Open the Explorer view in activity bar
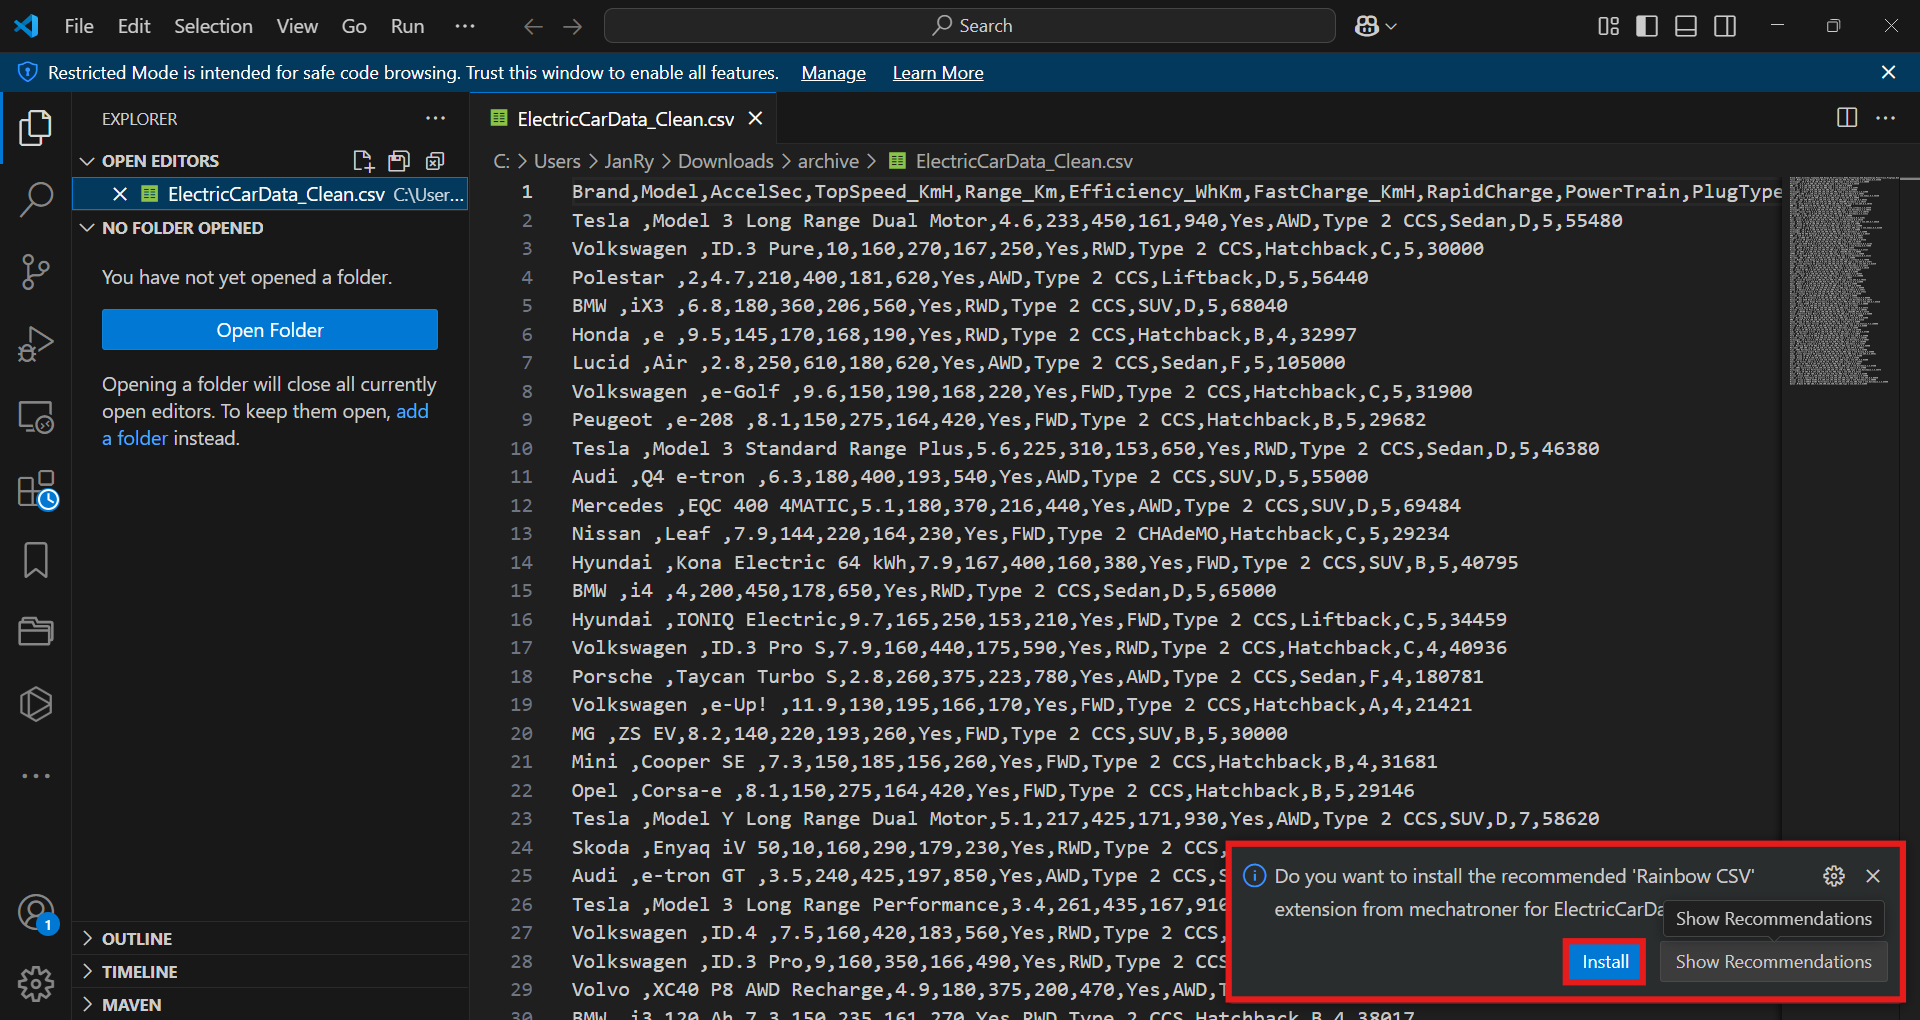The width and height of the screenshot is (1920, 1020). tap(36, 128)
